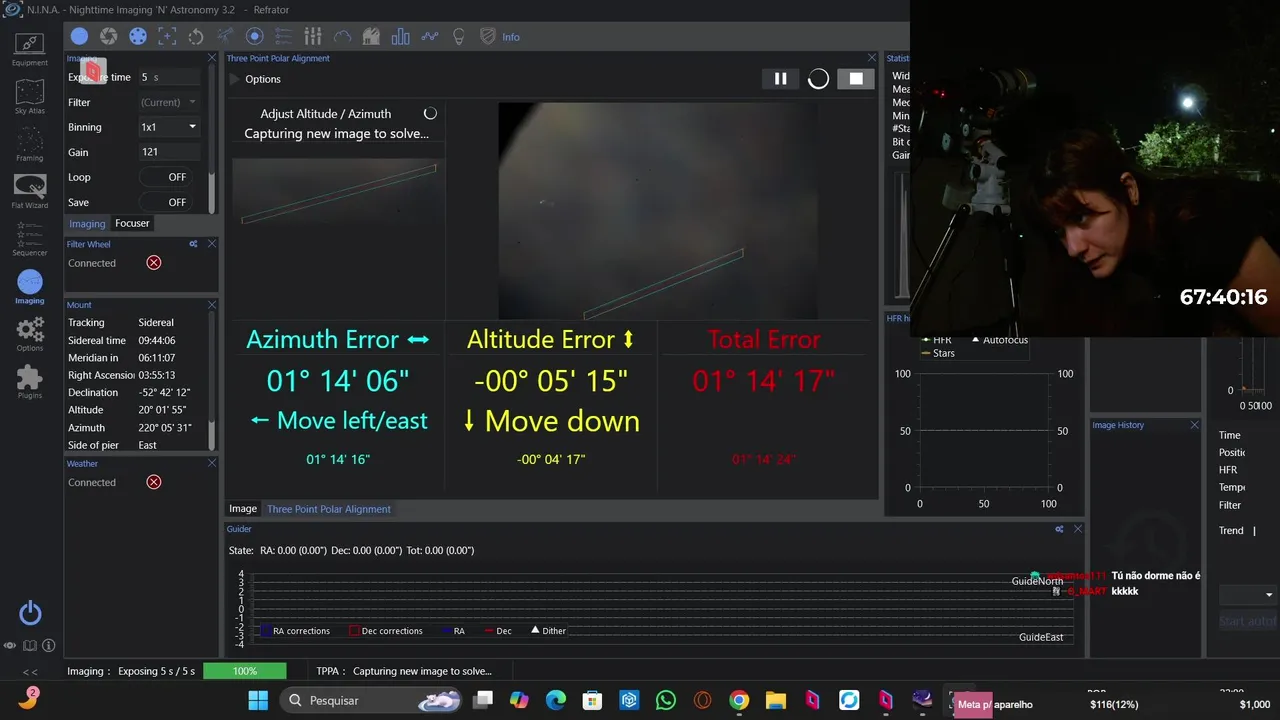
Task: Toggle the statistics bar chart icon
Action: 401,37
